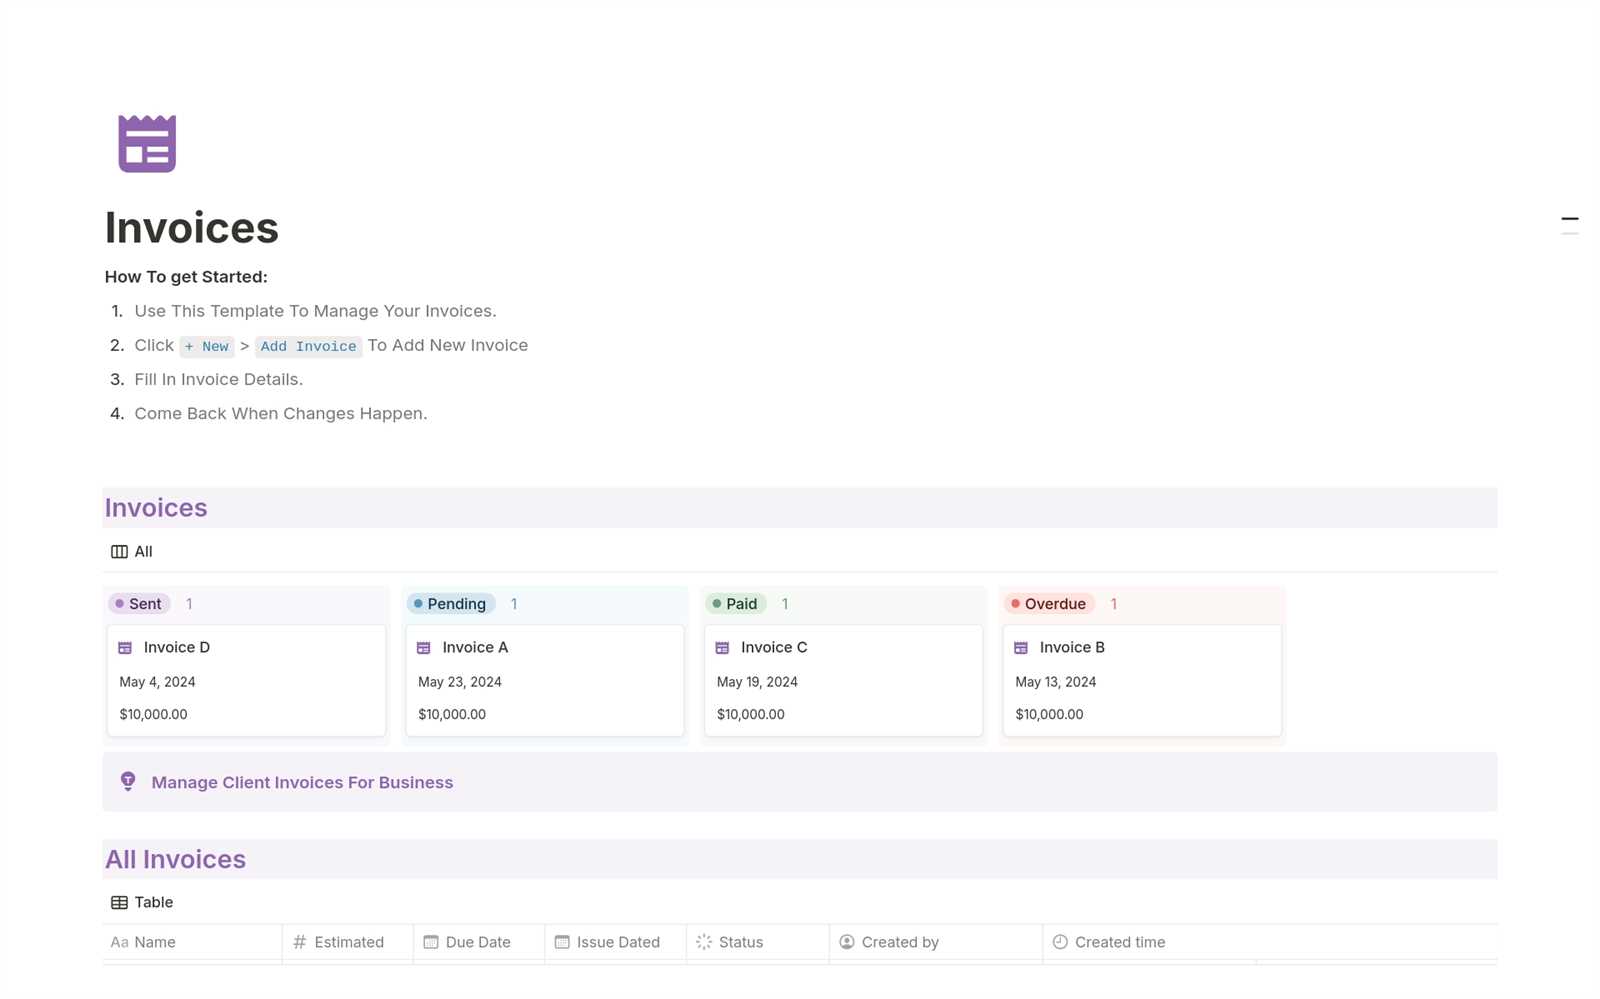Open the page outline indicator at right edge
The width and height of the screenshot is (1600, 999).
(x=1570, y=225)
